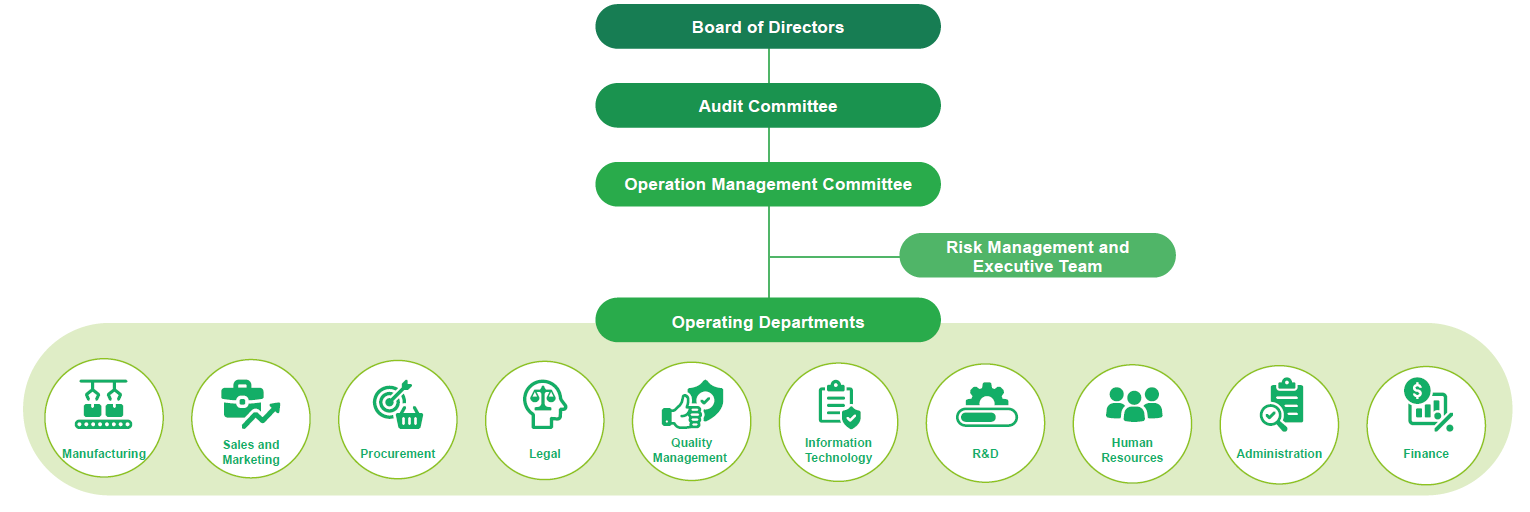Screen dimensions: 1530x512
Task: Click the Quality Management thumbs-up shield icon
Action: tap(691, 403)
